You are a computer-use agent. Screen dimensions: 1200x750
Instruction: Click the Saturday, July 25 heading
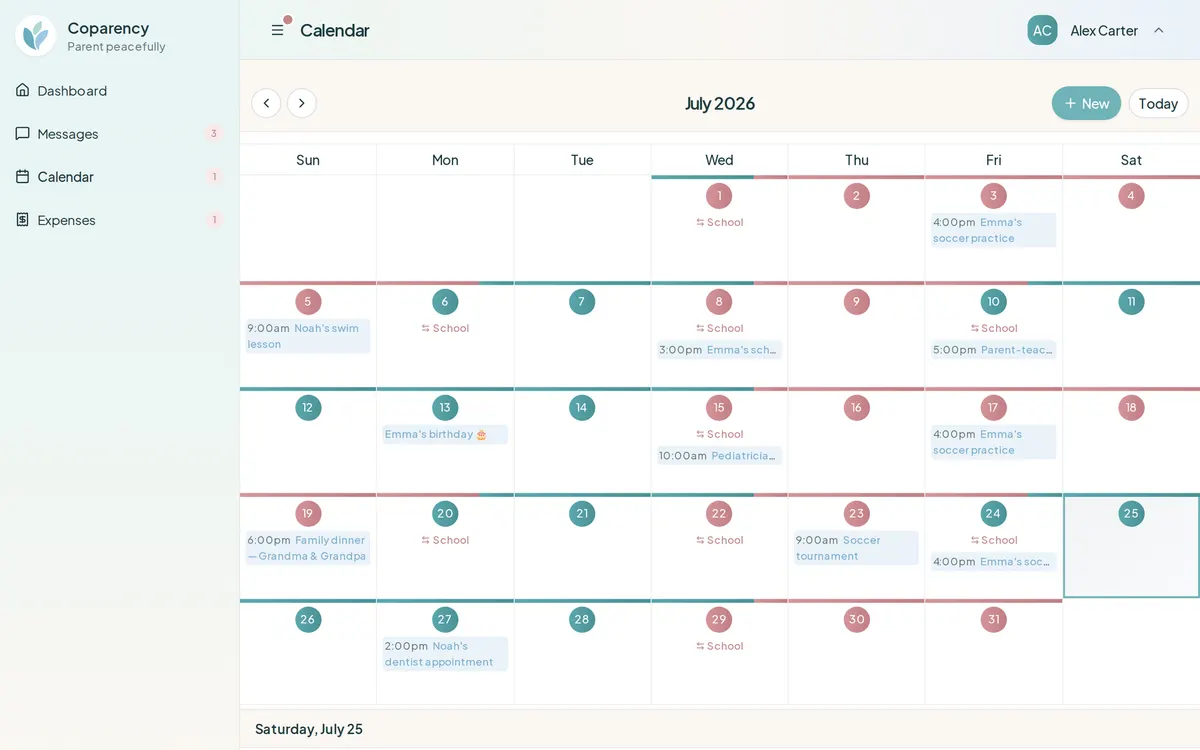309,729
